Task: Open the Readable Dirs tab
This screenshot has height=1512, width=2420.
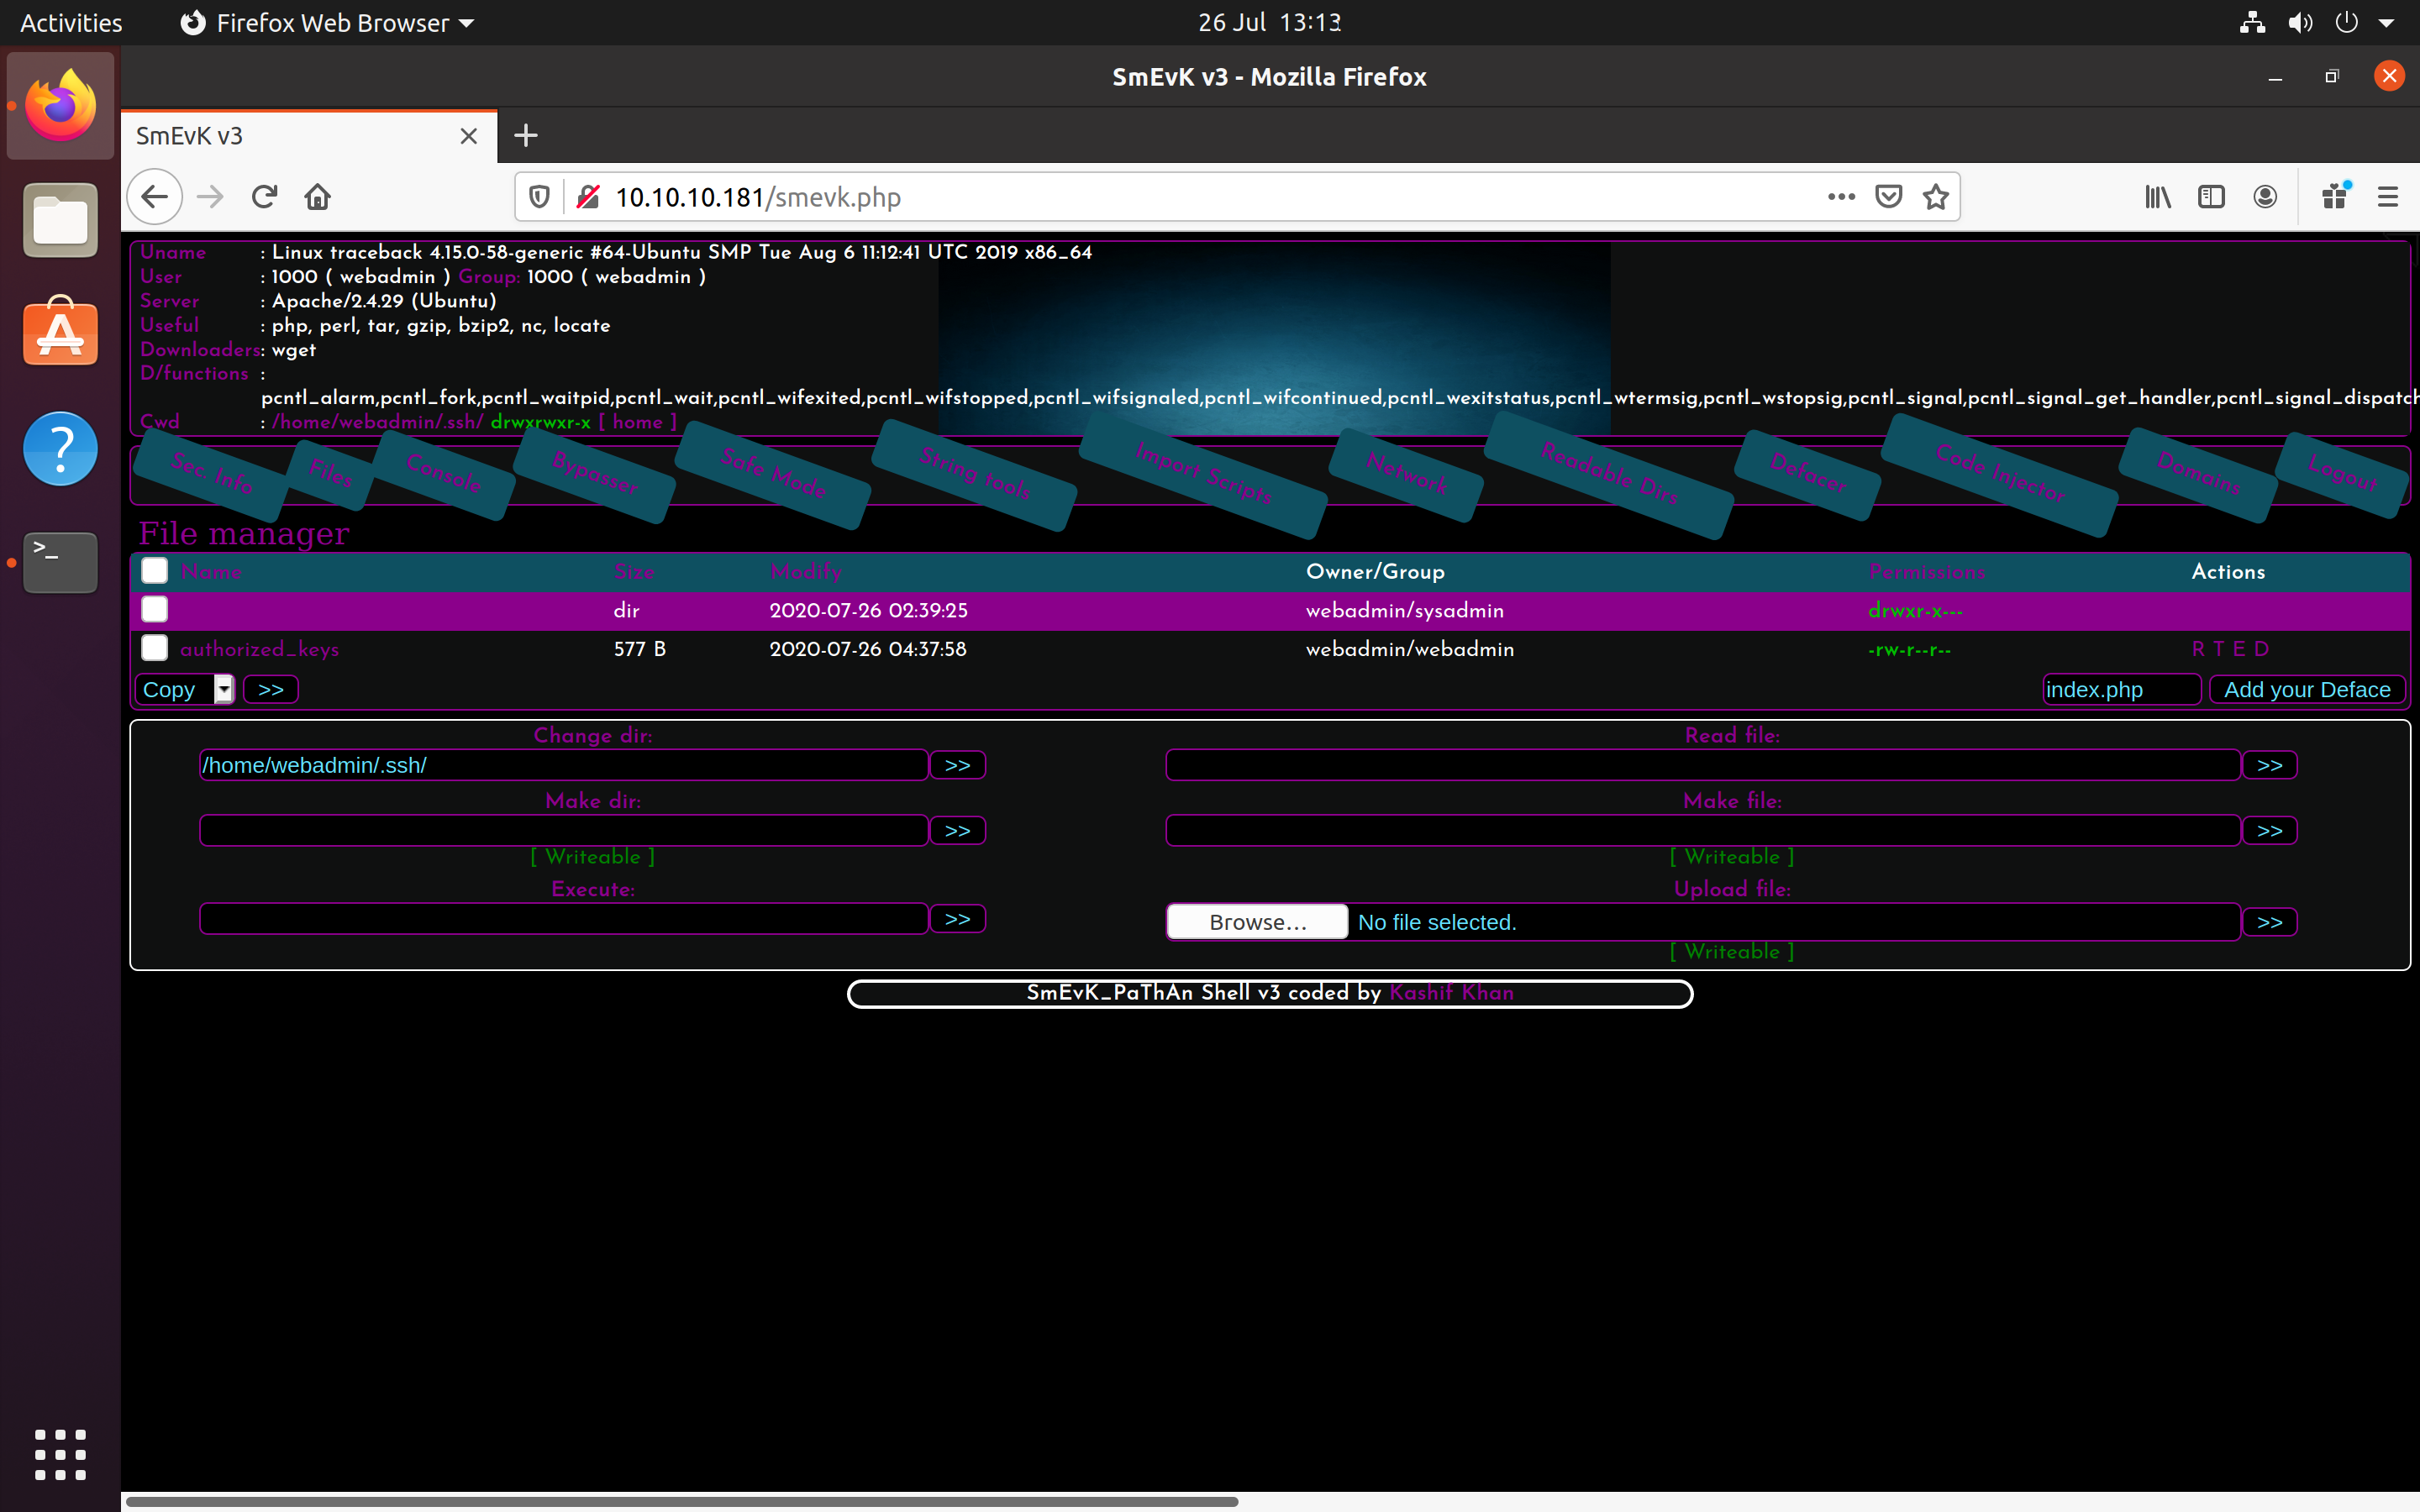Action: click(x=1609, y=473)
